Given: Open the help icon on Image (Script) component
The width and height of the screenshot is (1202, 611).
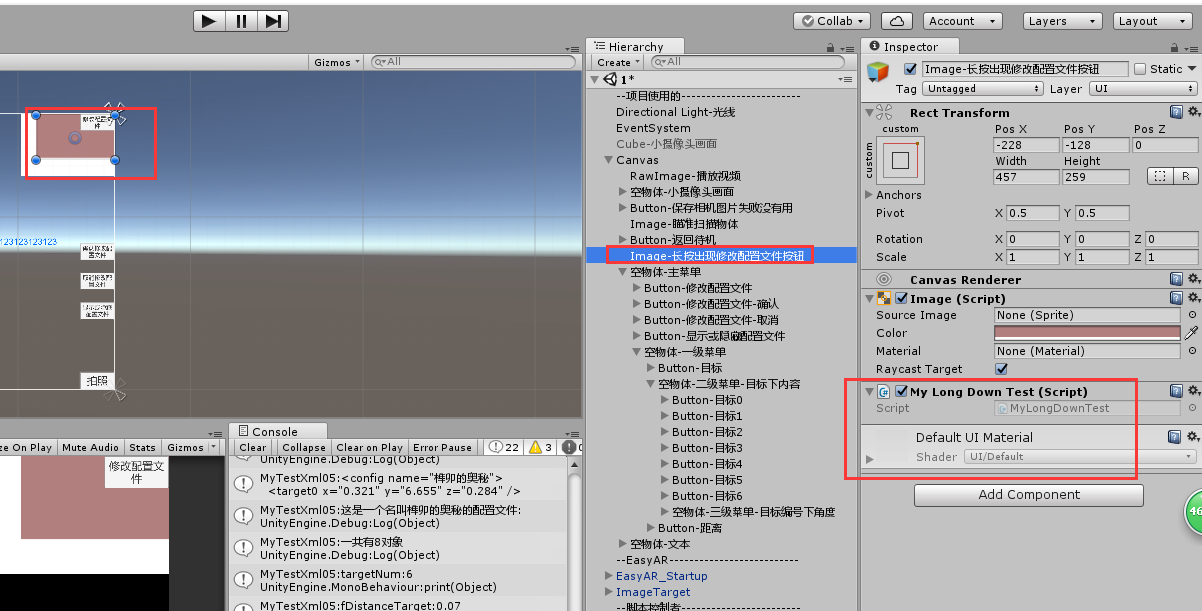Looking at the screenshot, I should [x=1176, y=297].
